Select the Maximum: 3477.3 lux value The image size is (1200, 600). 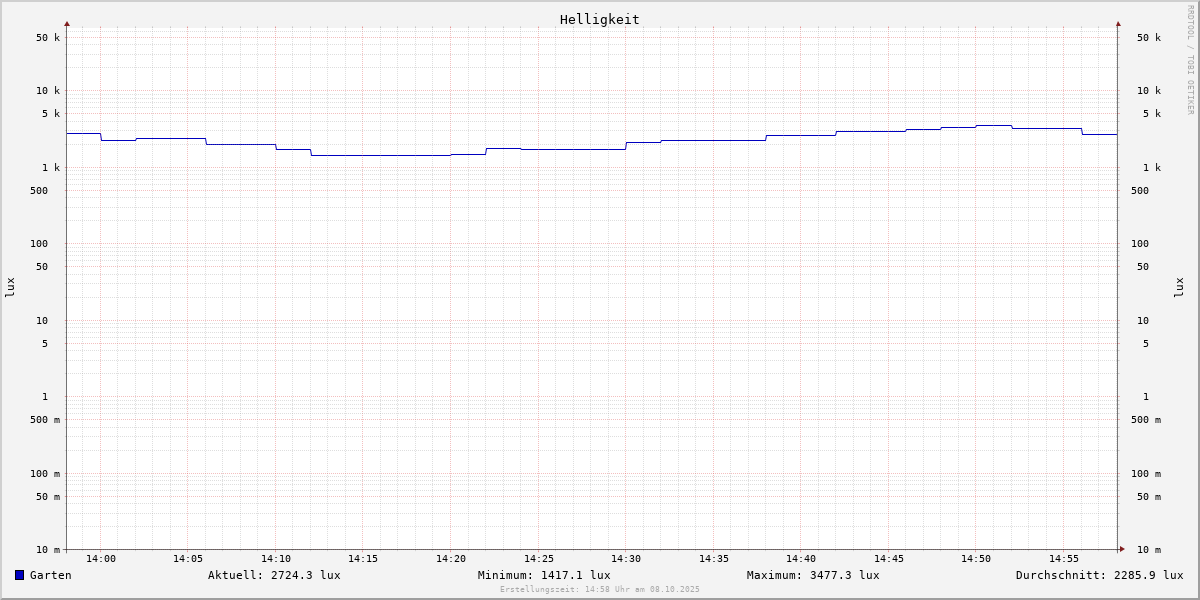coord(813,575)
